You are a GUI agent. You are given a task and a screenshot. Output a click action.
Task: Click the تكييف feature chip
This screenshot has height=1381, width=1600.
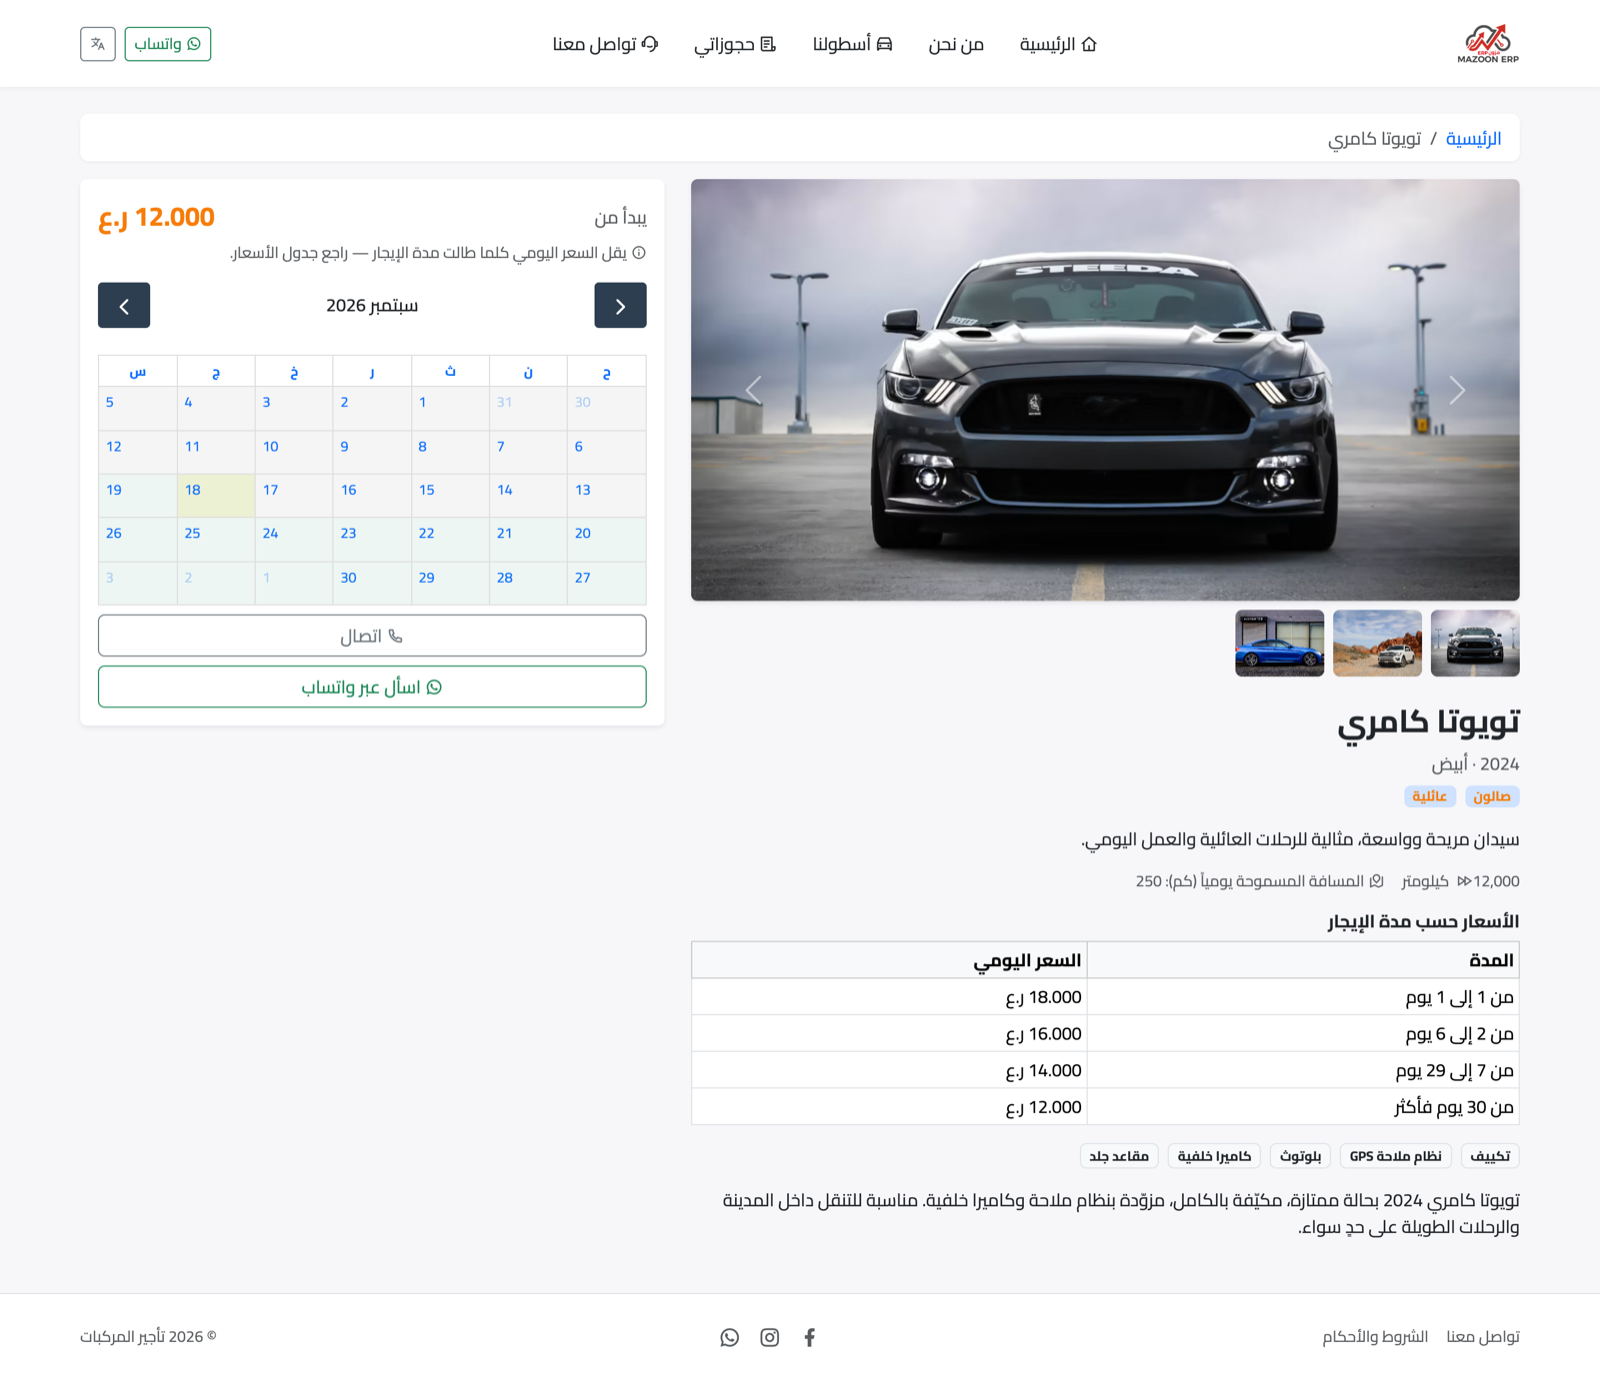1490,1156
